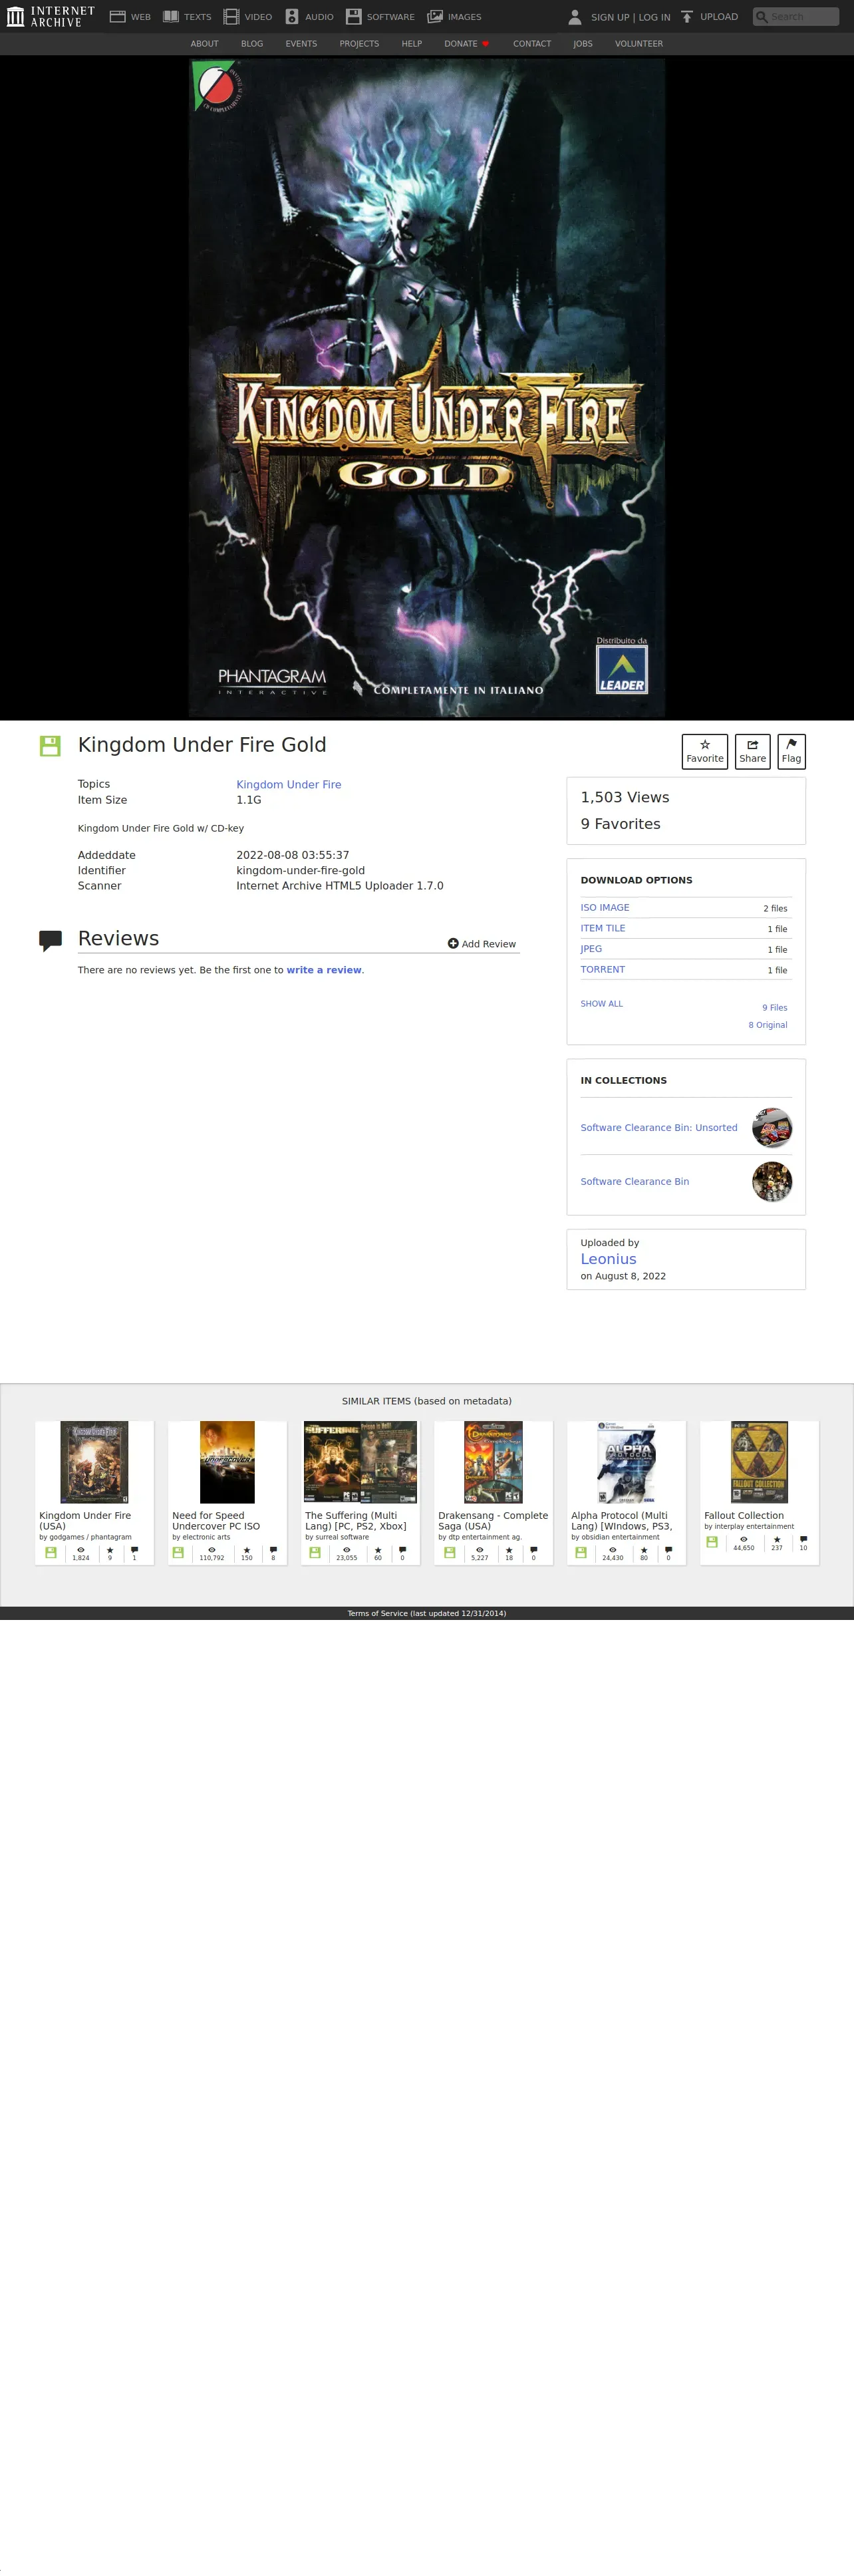
Task: Click the Add Review plus button
Action: [x=482, y=943]
